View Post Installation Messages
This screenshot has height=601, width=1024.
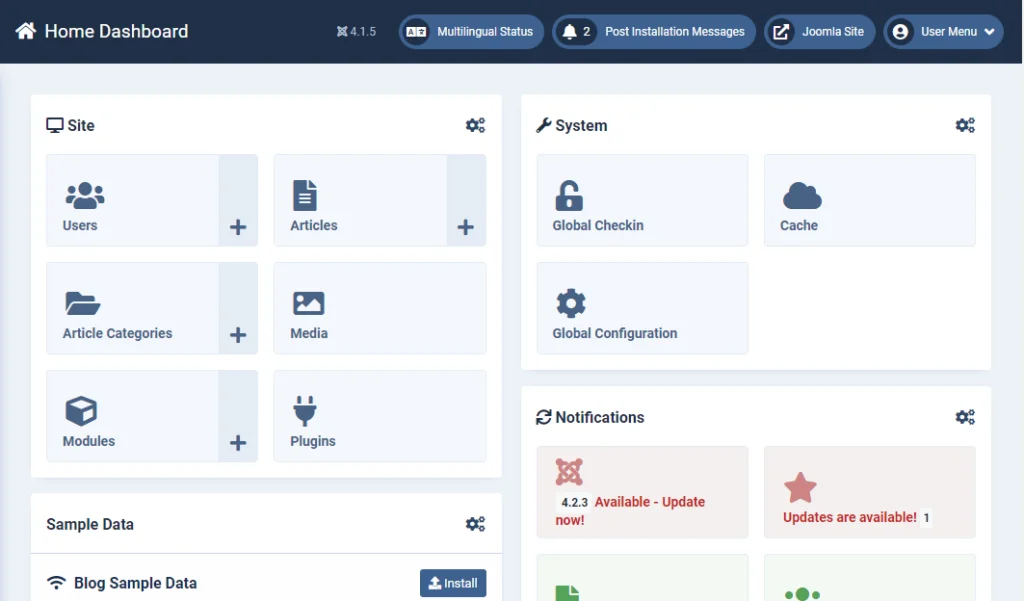pyautogui.click(x=654, y=31)
